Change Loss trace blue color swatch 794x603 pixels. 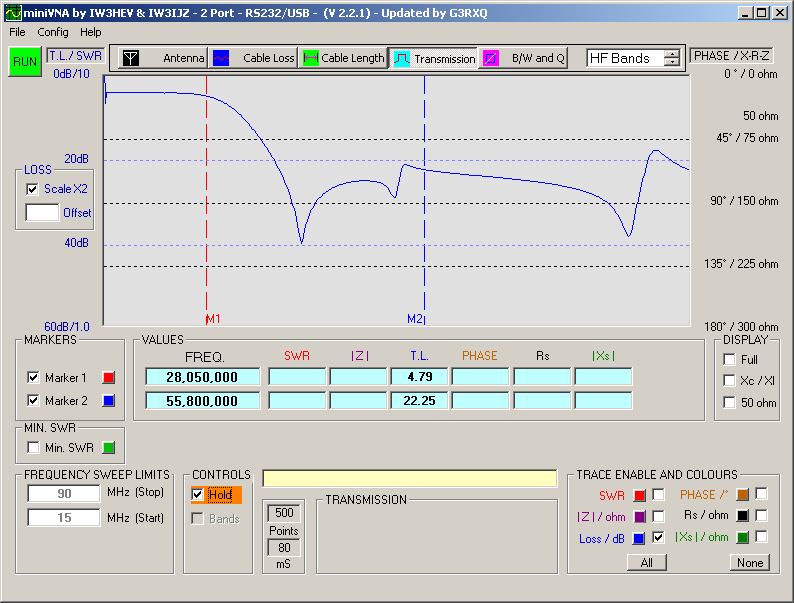point(640,539)
